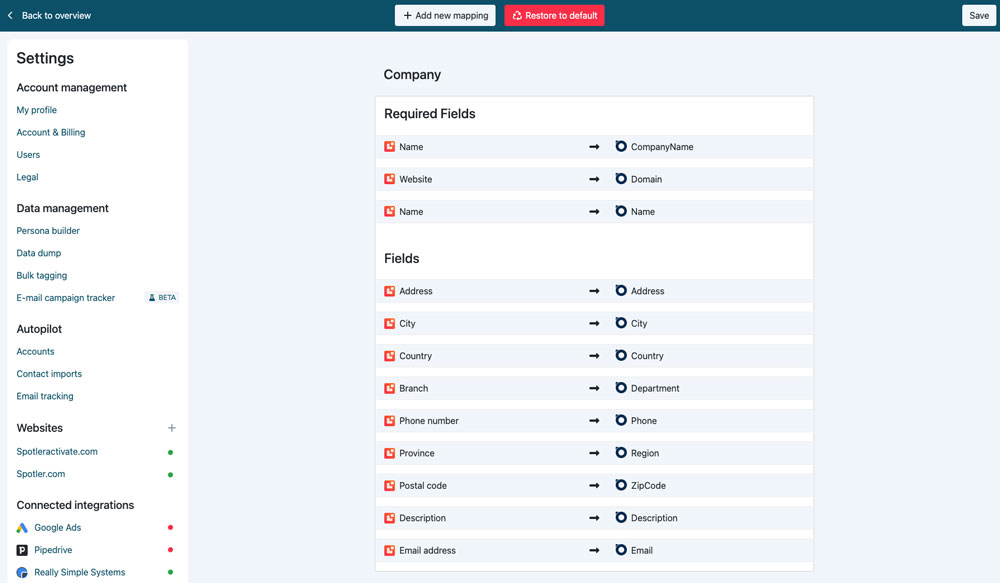
Task: Open Bulk tagging page
Action: [41, 276]
